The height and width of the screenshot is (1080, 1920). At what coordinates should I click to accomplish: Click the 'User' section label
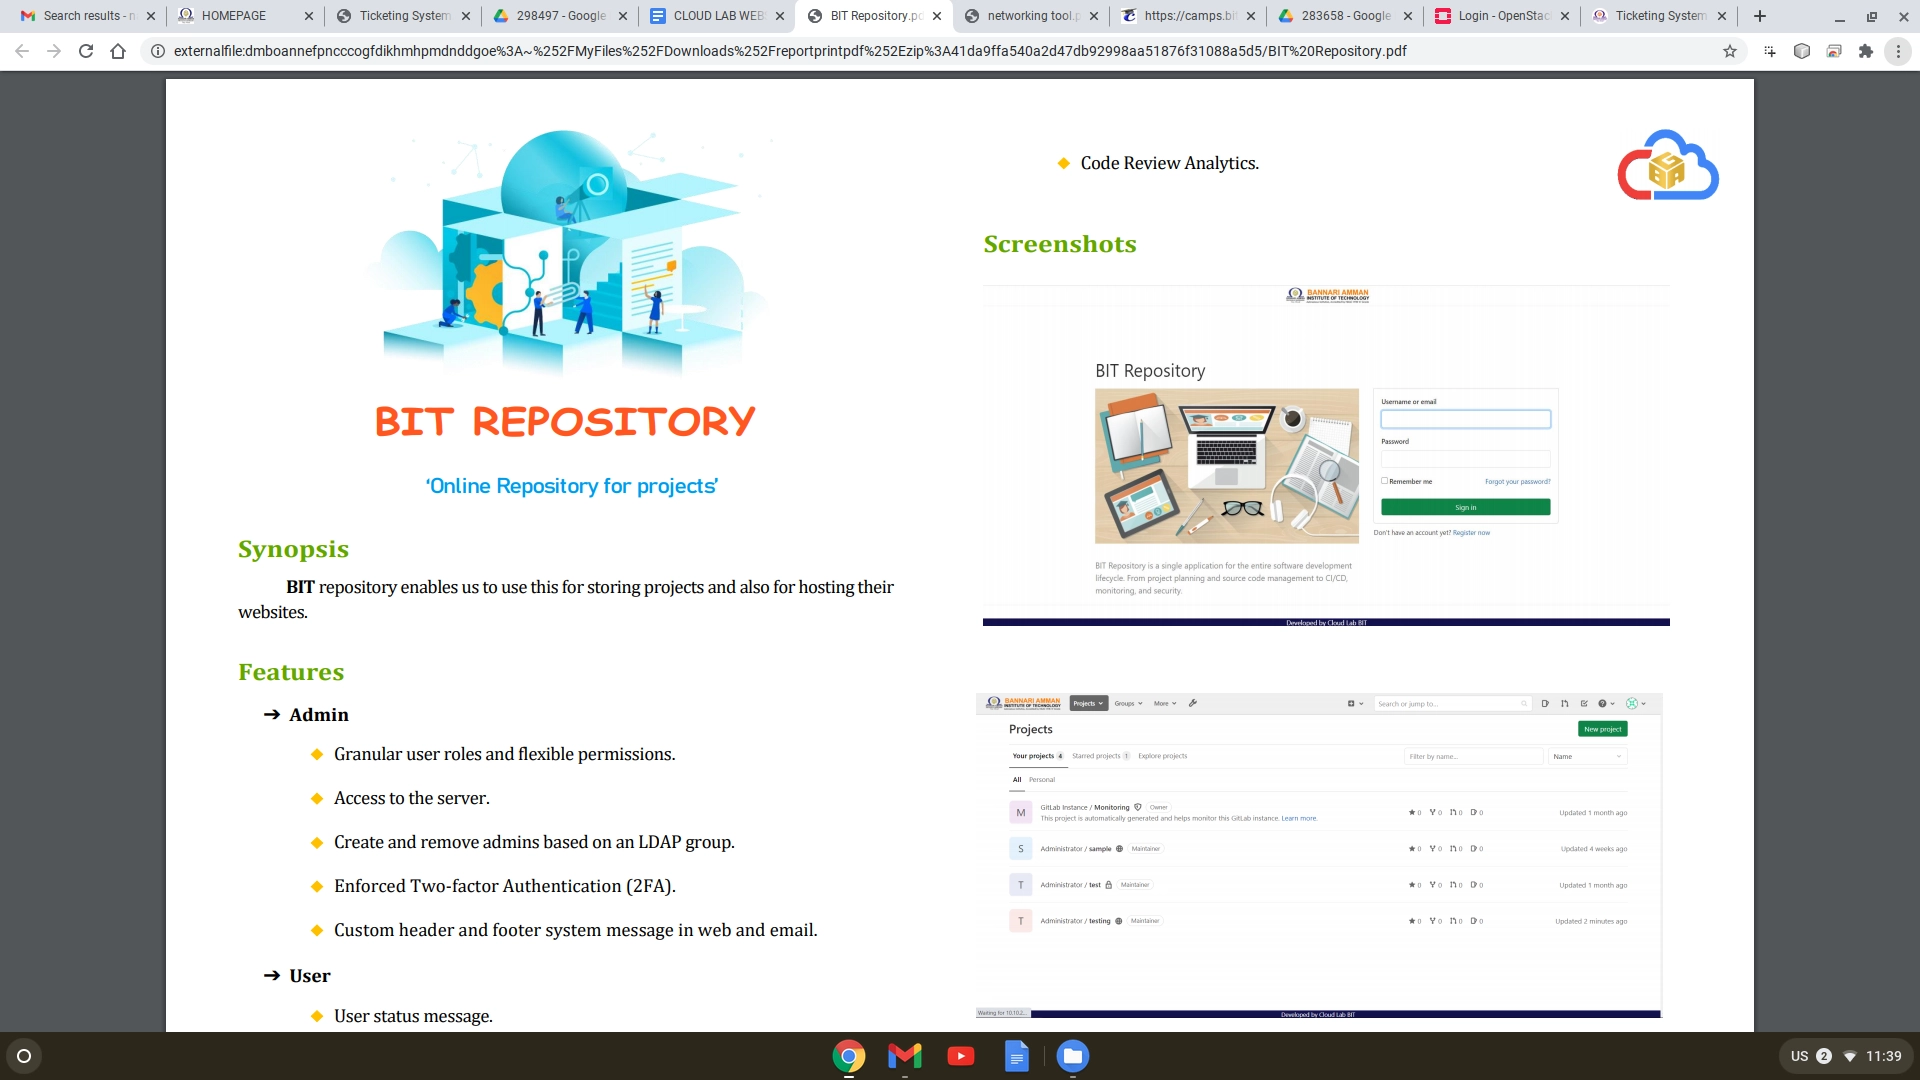[x=310, y=976]
